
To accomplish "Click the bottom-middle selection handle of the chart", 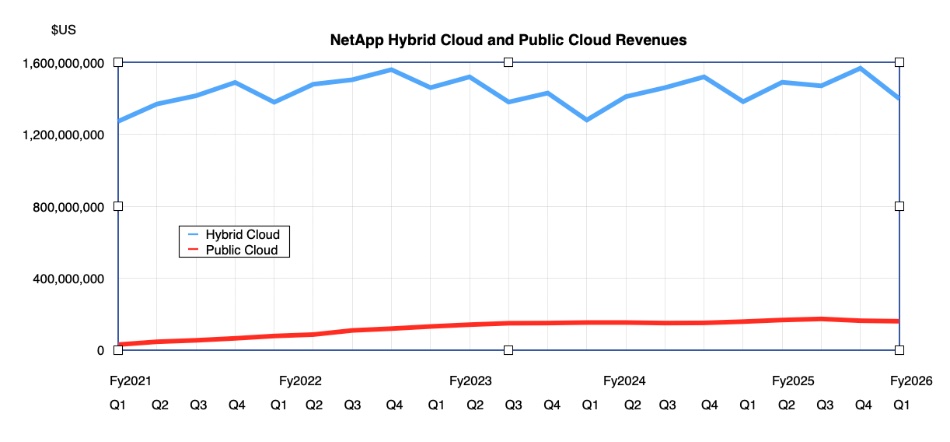I will click(x=508, y=350).
